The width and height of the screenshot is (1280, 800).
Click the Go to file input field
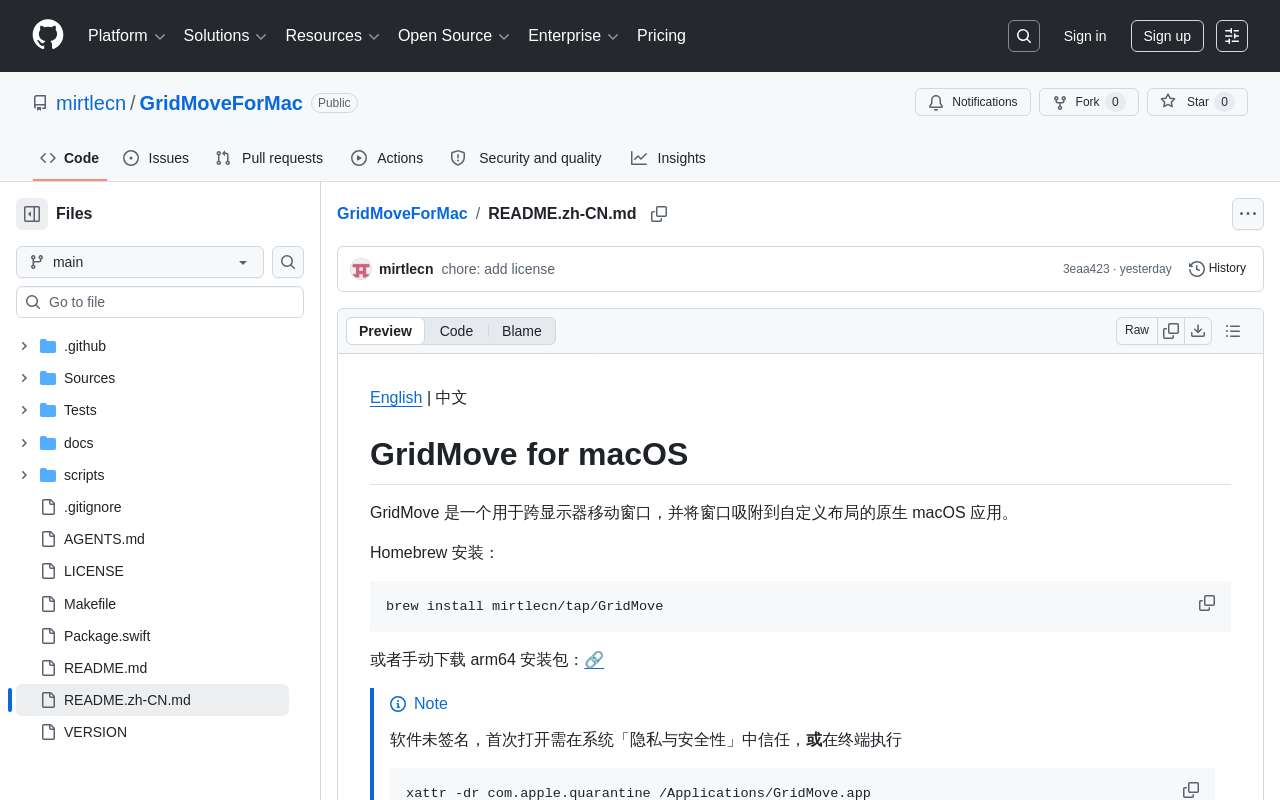click(x=160, y=302)
